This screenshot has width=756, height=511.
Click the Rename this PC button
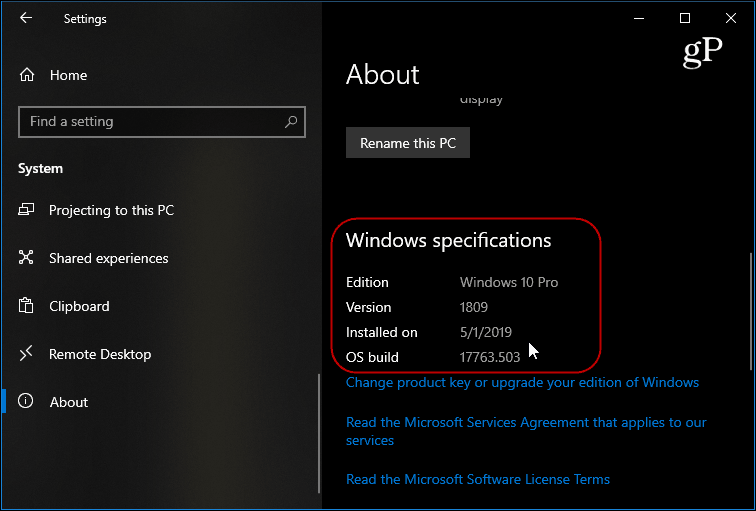tap(408, 143)
